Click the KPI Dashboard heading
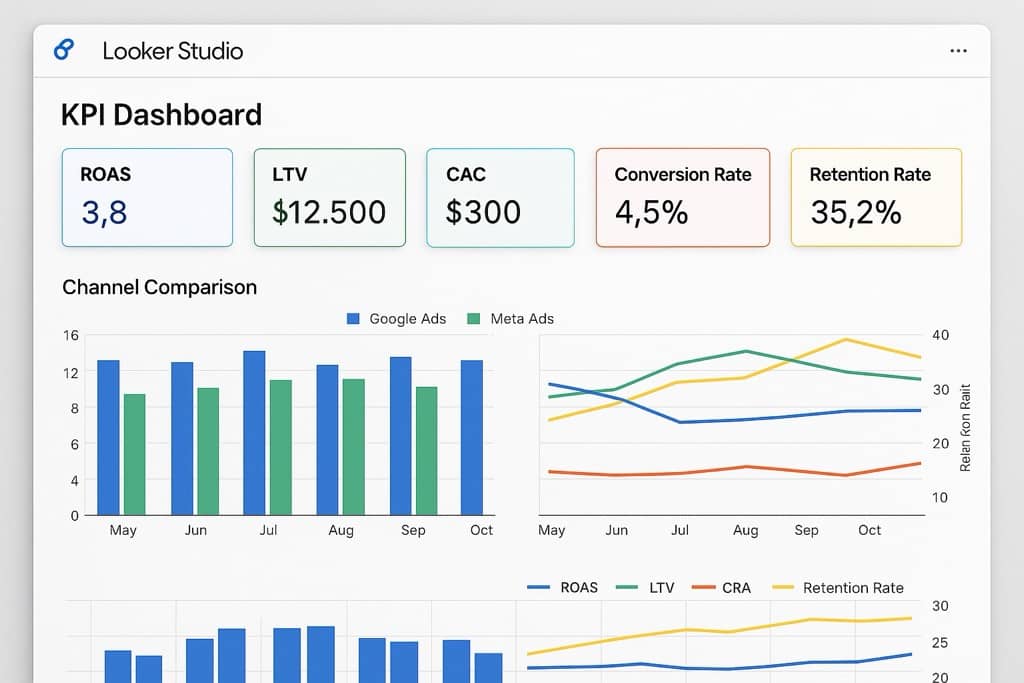The width and height of the screenshot is (1024, 683). [x=161, y=115]
